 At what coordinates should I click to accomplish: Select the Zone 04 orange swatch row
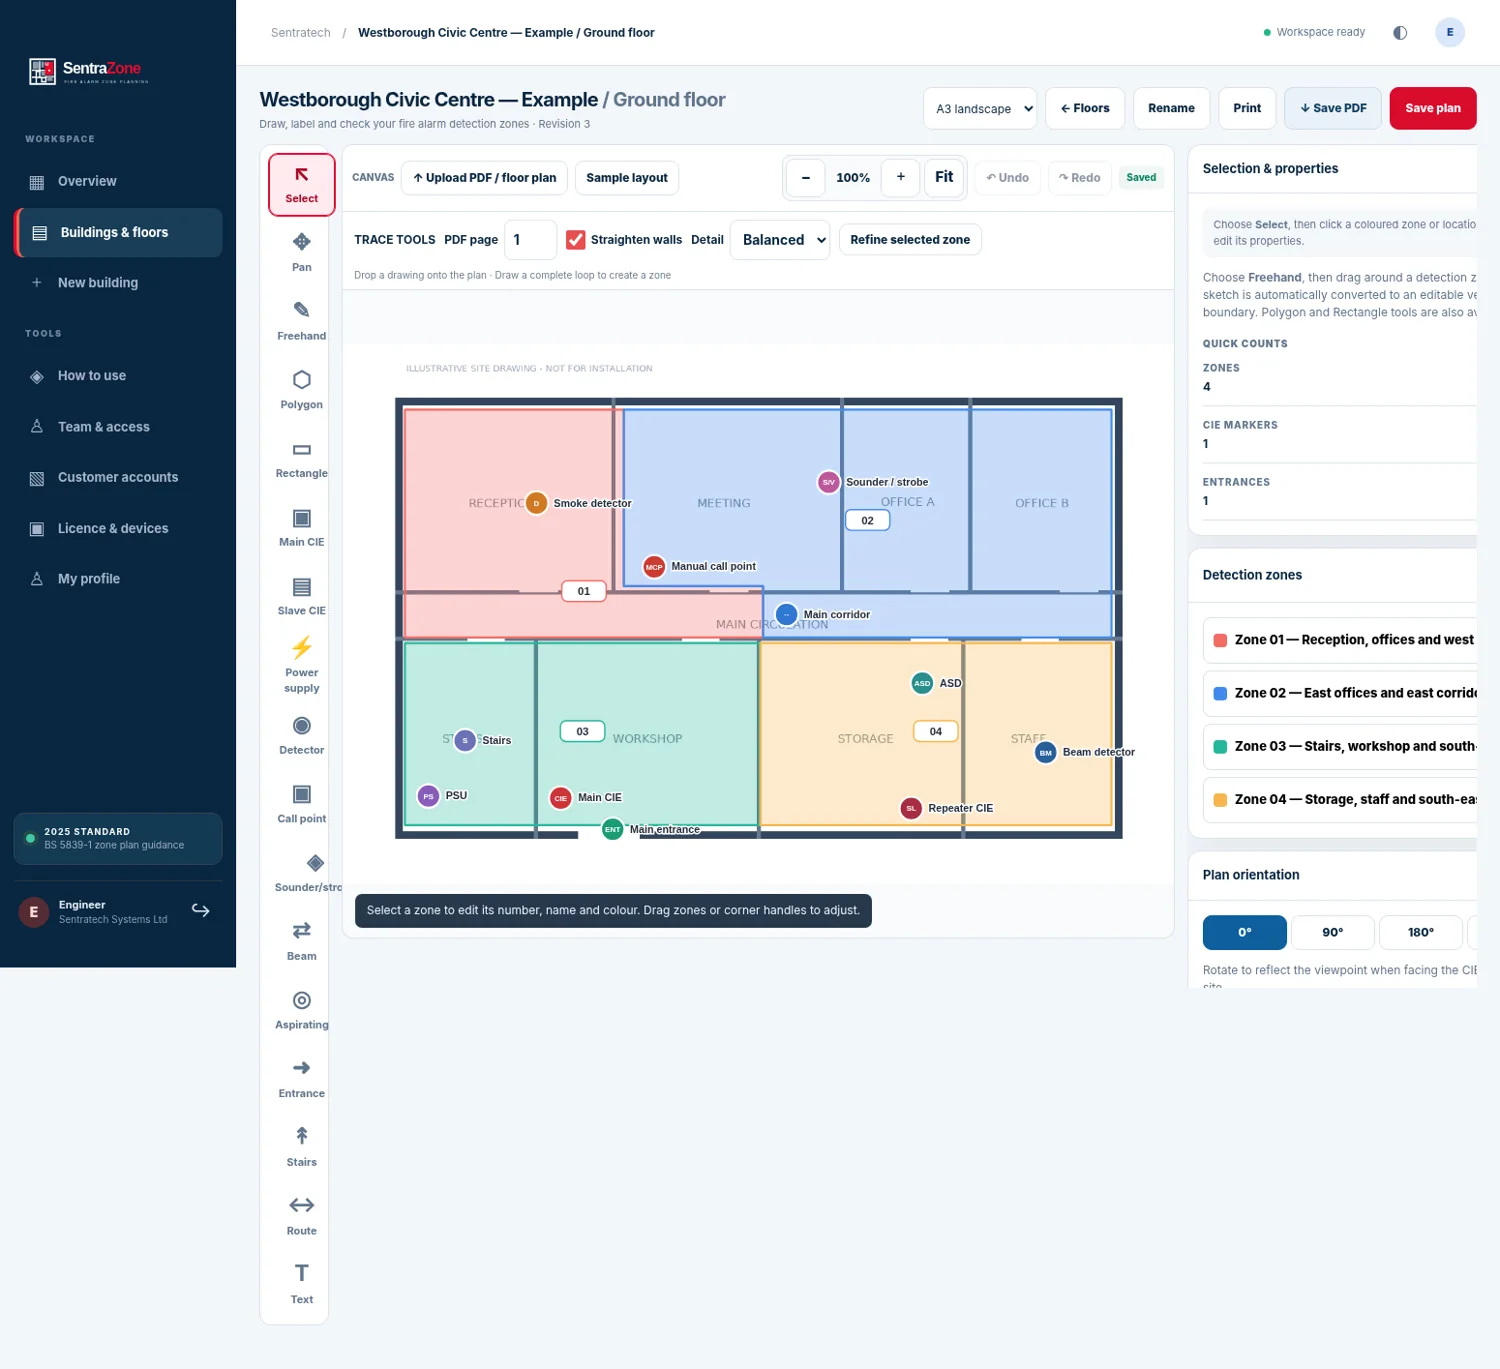(x=1340, y=799)
